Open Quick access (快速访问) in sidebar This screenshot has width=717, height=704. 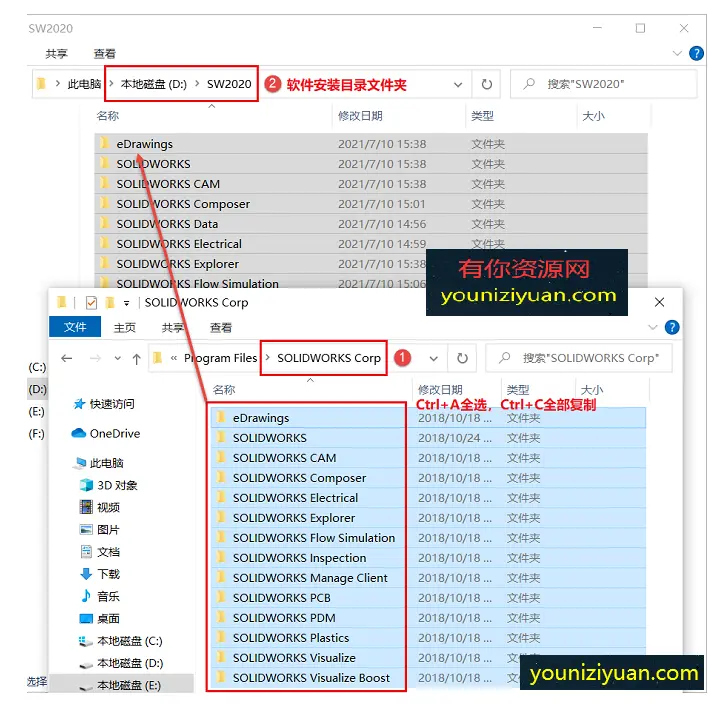(x=104, y=404)
